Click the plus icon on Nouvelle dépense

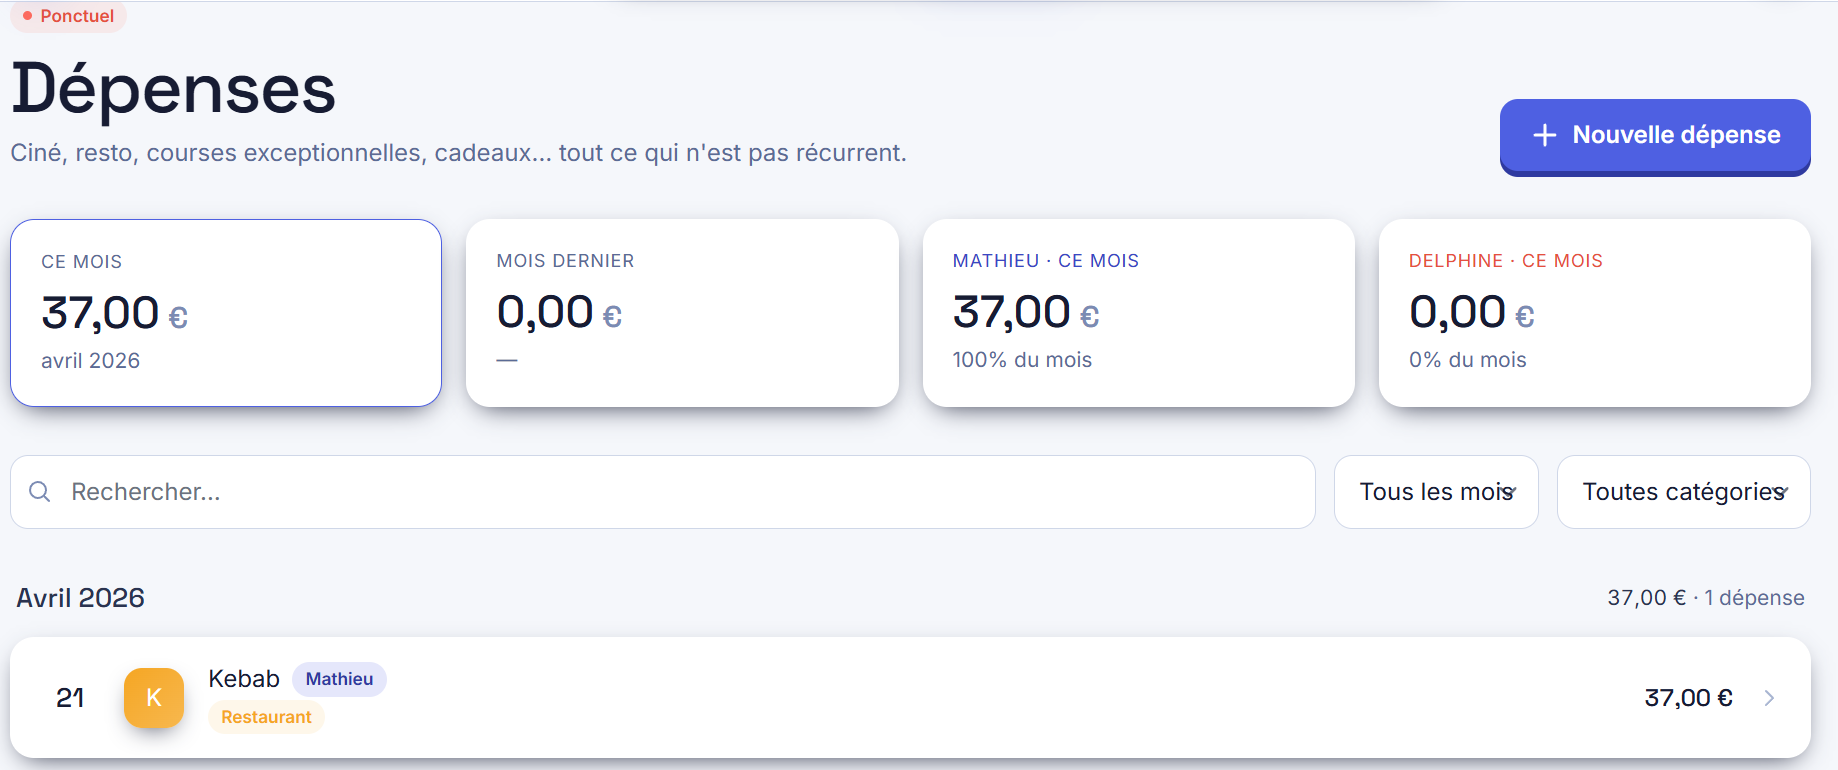(1546, 135)
